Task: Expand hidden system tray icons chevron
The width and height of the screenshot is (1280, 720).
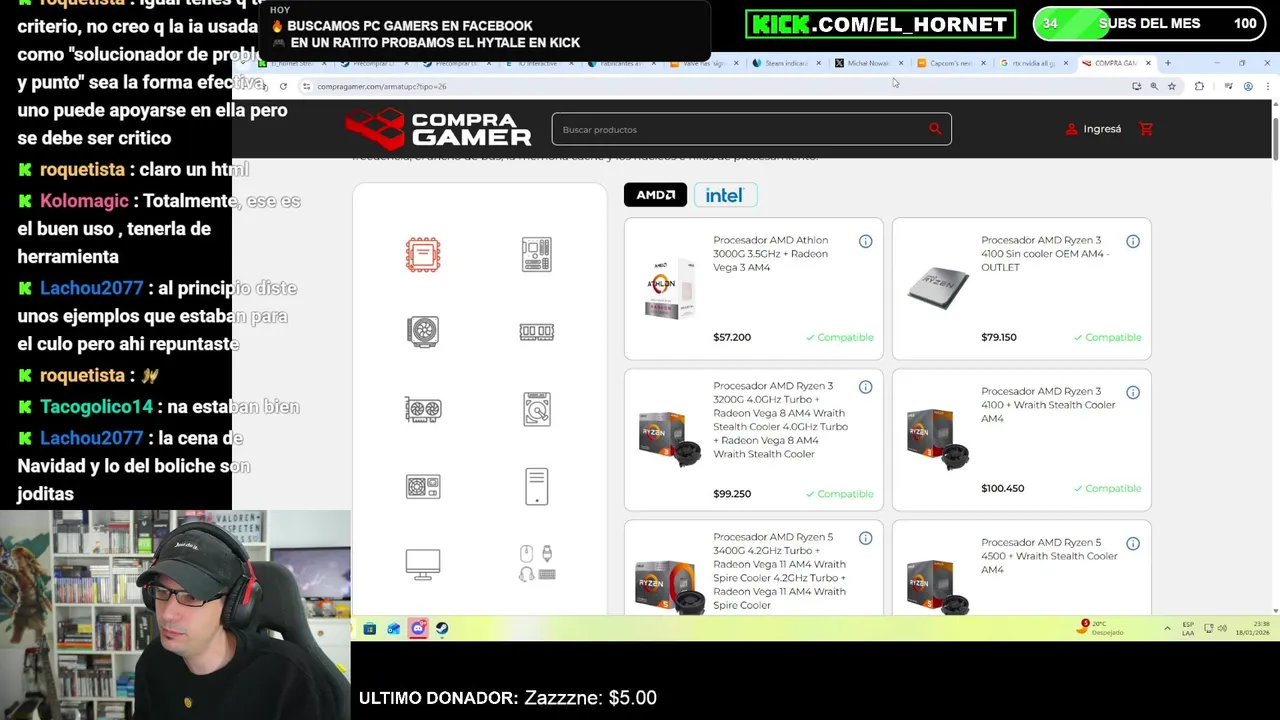Action: (1167, 628)
